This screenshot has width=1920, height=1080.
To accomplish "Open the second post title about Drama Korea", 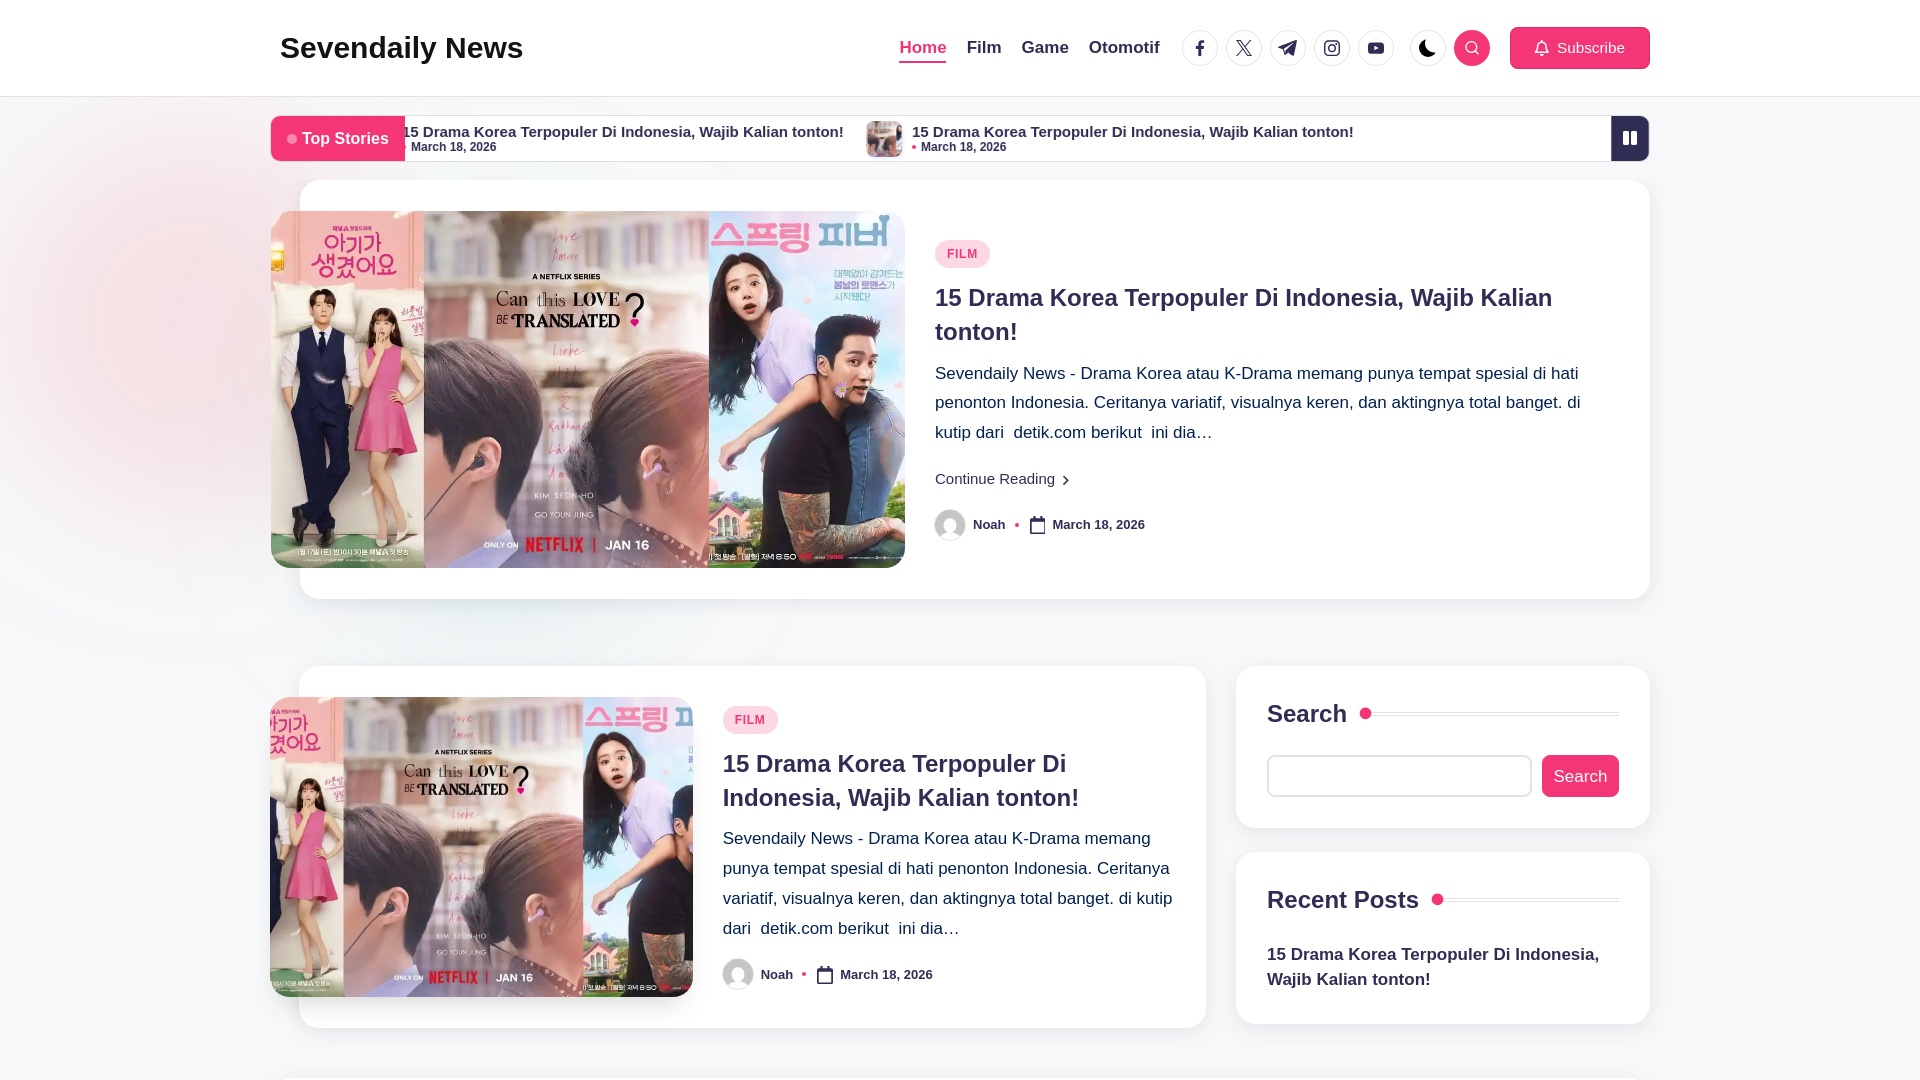I will click(x=901, y=780).
